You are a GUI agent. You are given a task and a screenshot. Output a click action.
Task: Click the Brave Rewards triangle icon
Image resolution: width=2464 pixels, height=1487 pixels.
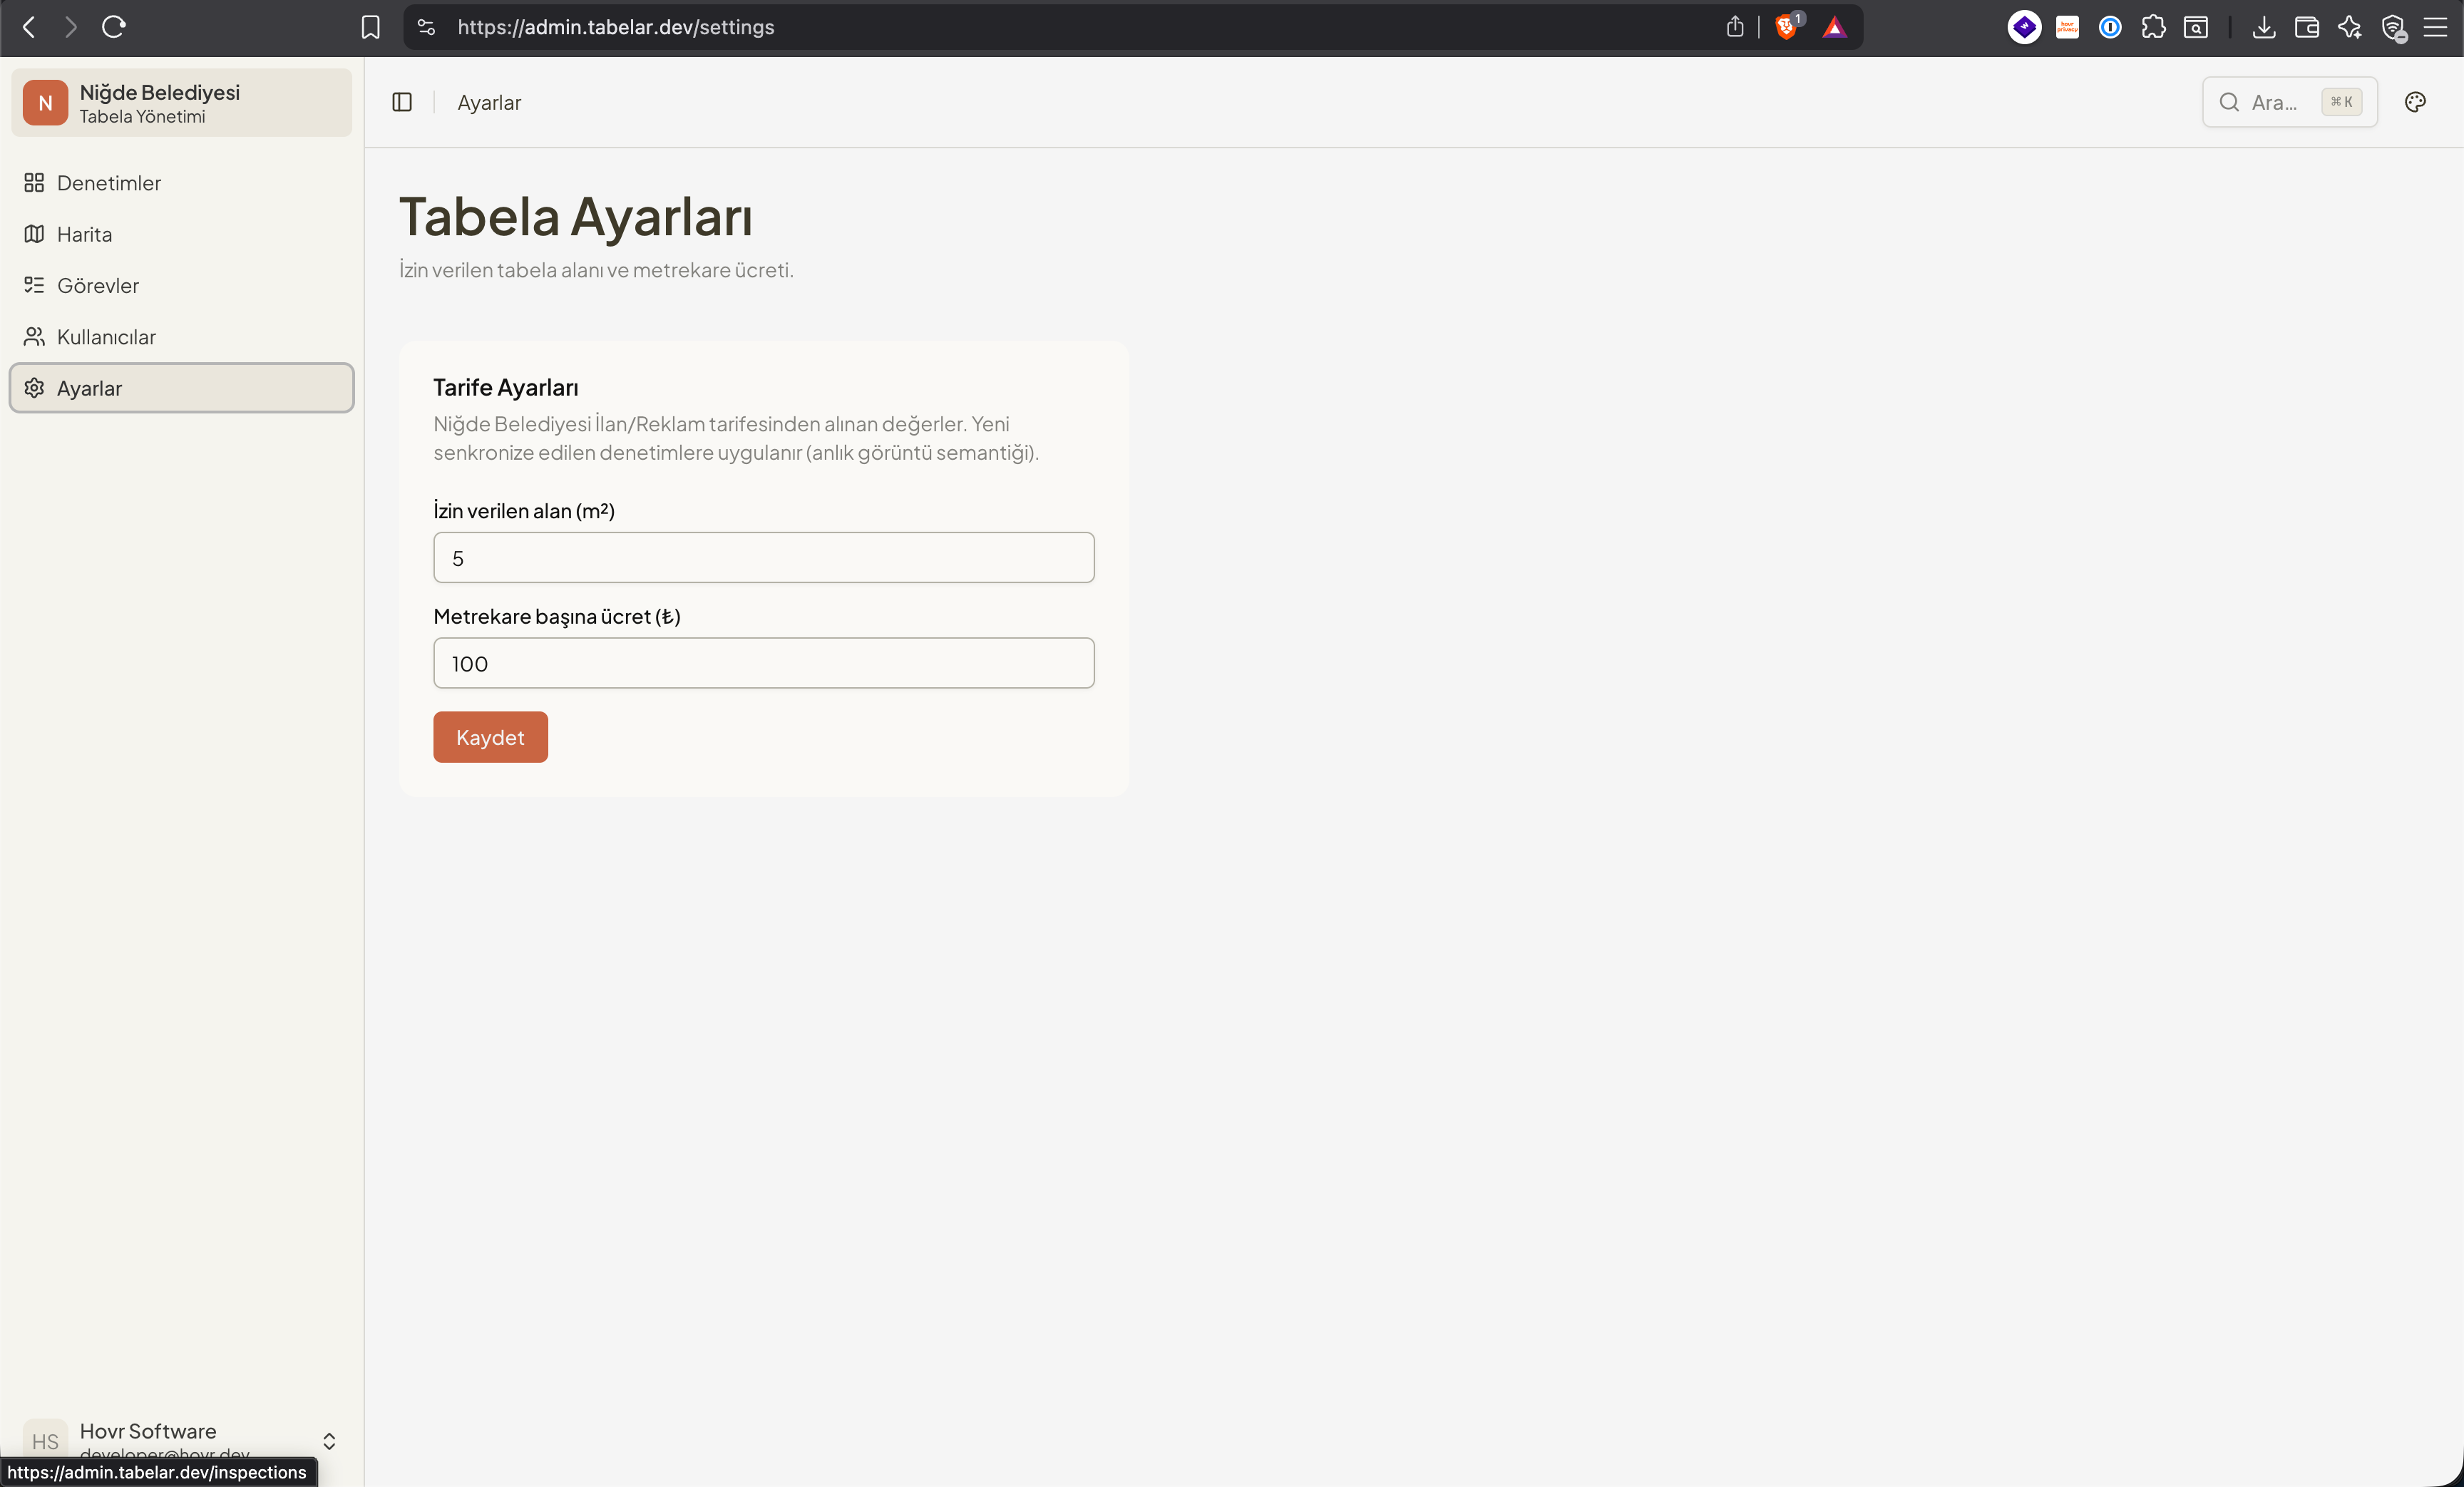click(x=1834, y=27)
